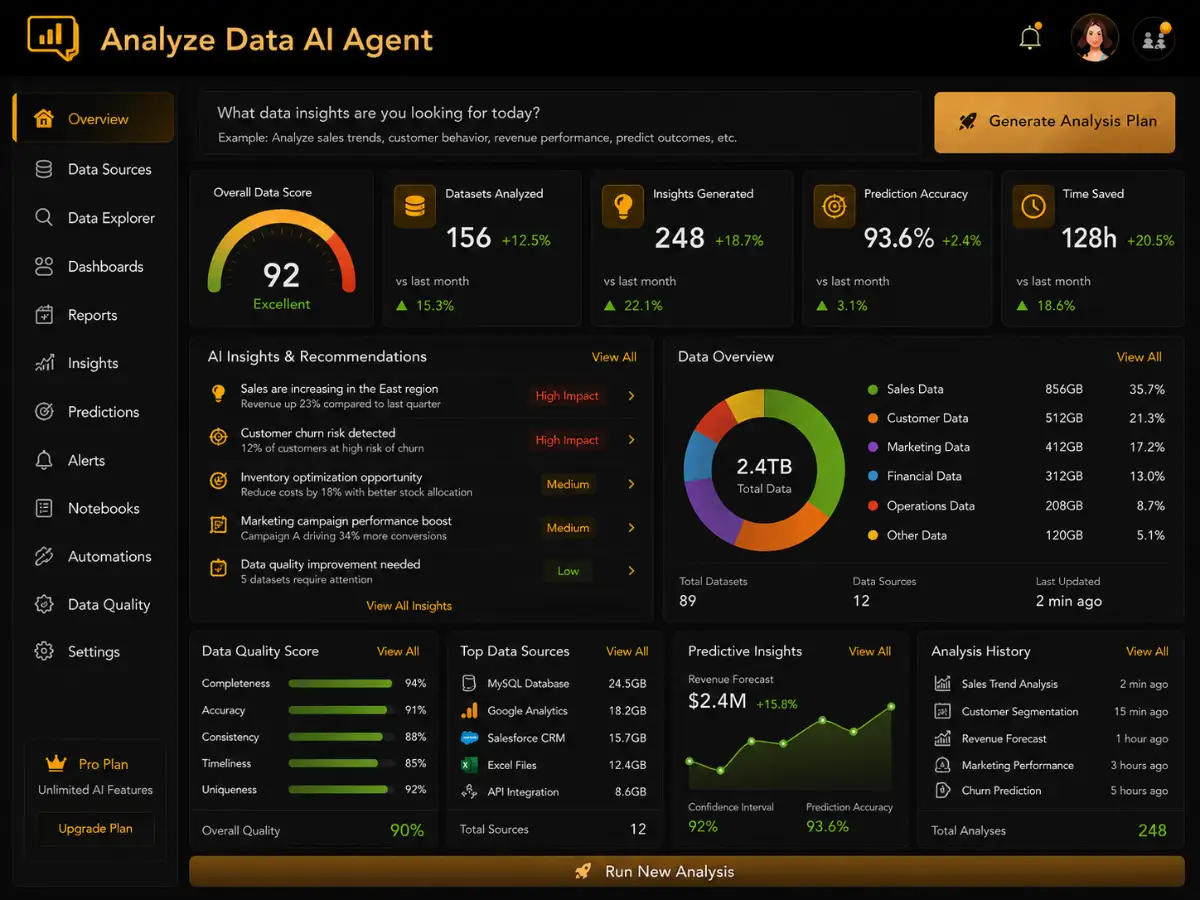Viewport: 1200px width, 900px height.
Task: Go to Data Explorer
Action: (93, 217)
